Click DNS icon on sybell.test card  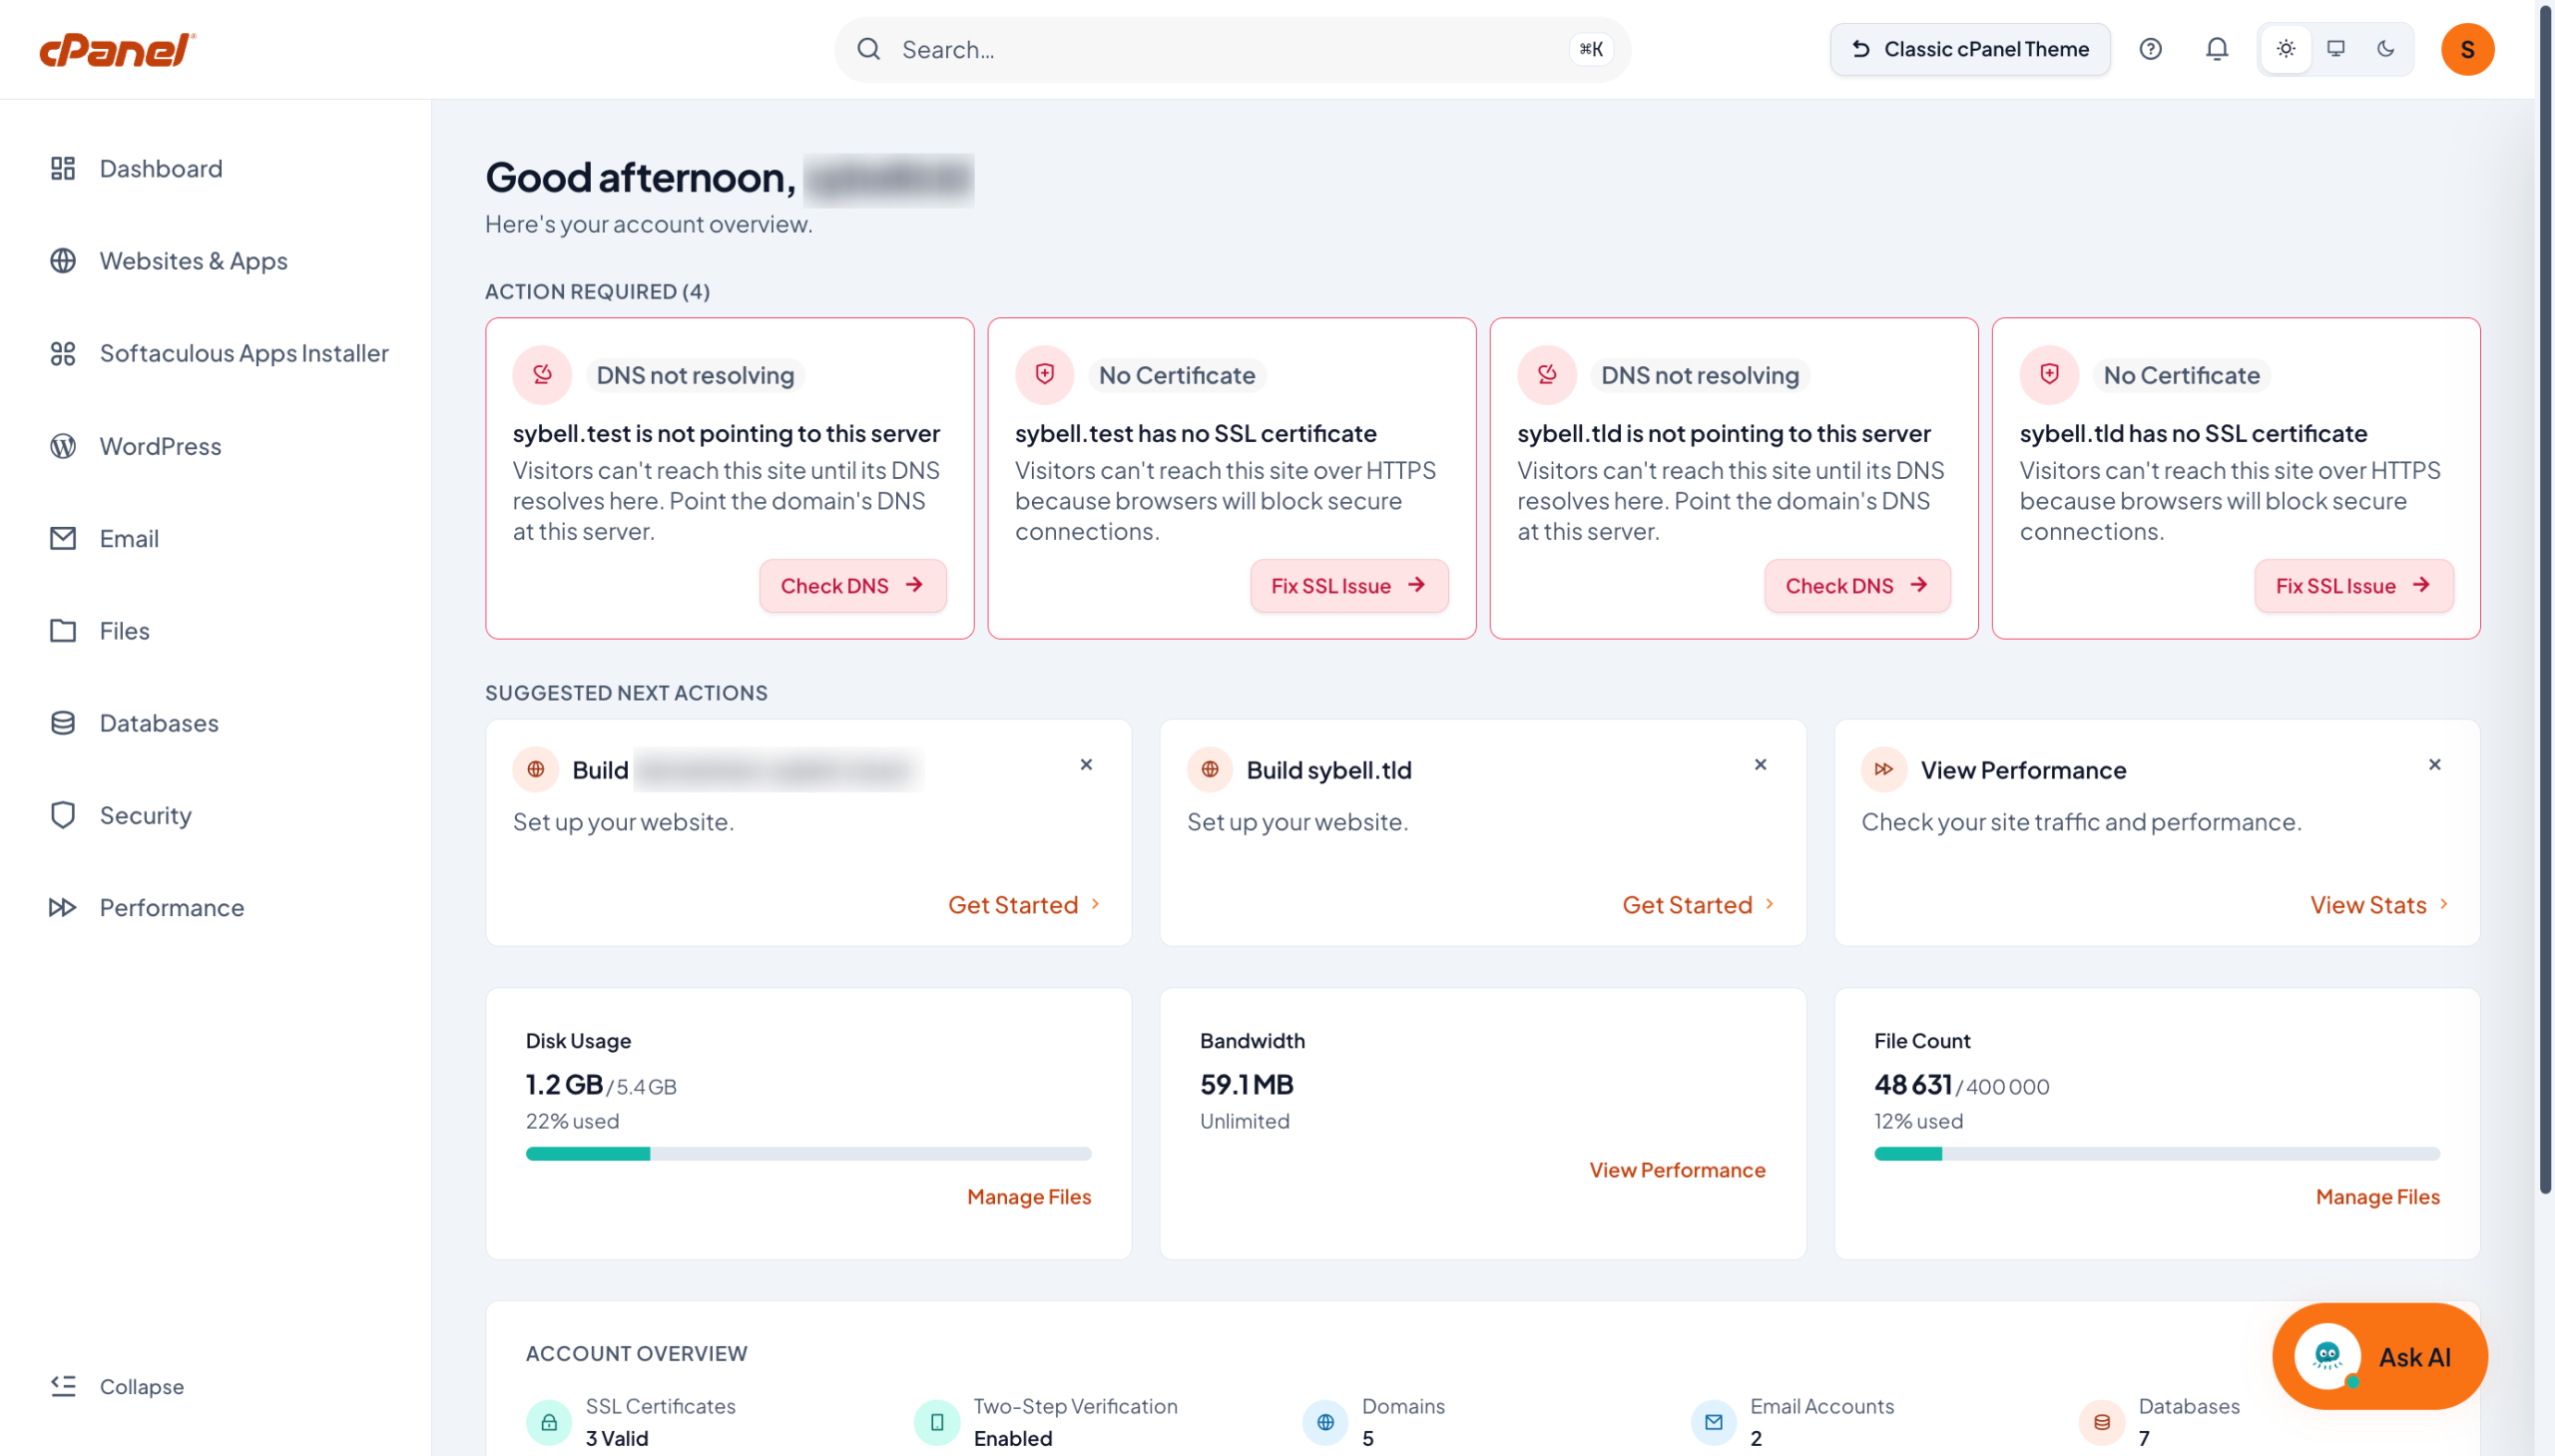click(542, 375)
